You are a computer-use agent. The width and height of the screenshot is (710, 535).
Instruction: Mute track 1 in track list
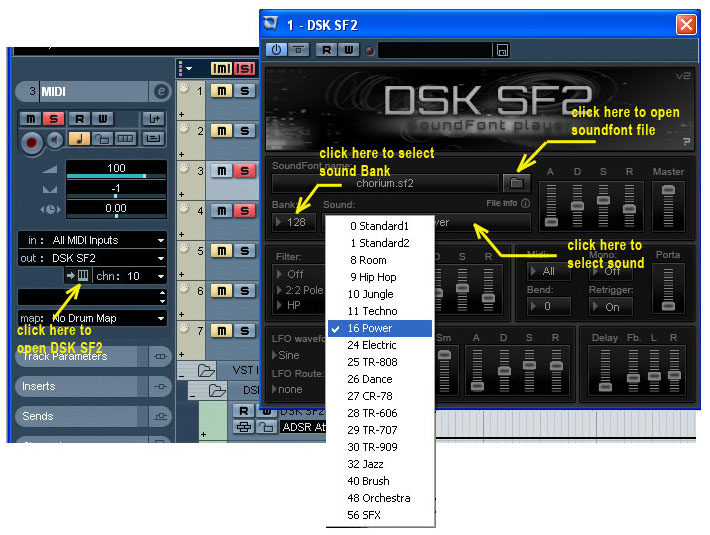point(222,91)
